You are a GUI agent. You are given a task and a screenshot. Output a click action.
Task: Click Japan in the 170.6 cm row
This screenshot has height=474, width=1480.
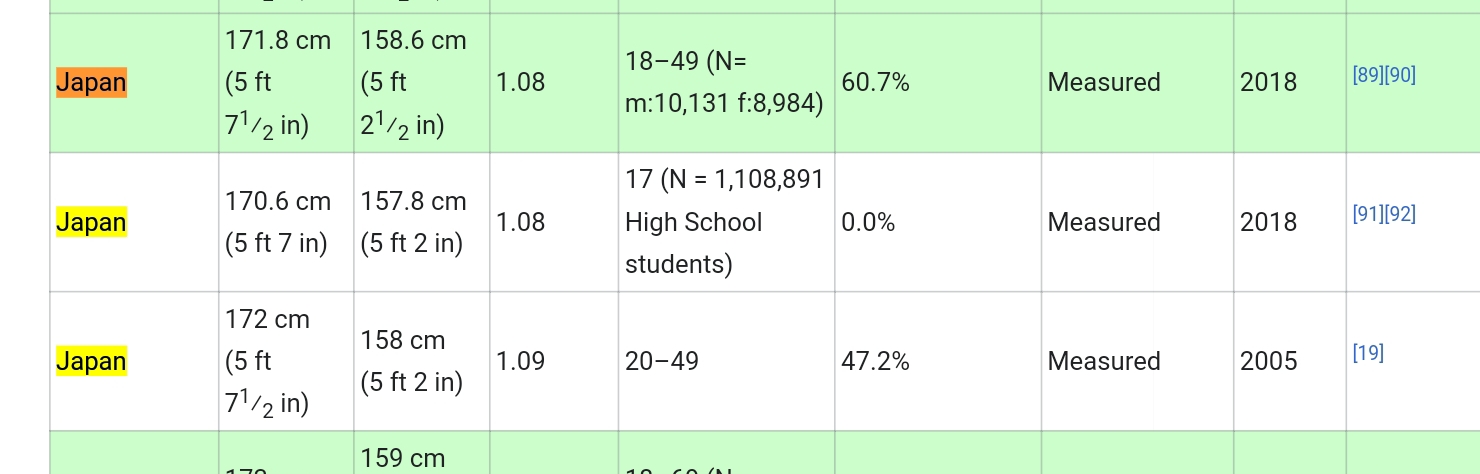pos(91,222)
